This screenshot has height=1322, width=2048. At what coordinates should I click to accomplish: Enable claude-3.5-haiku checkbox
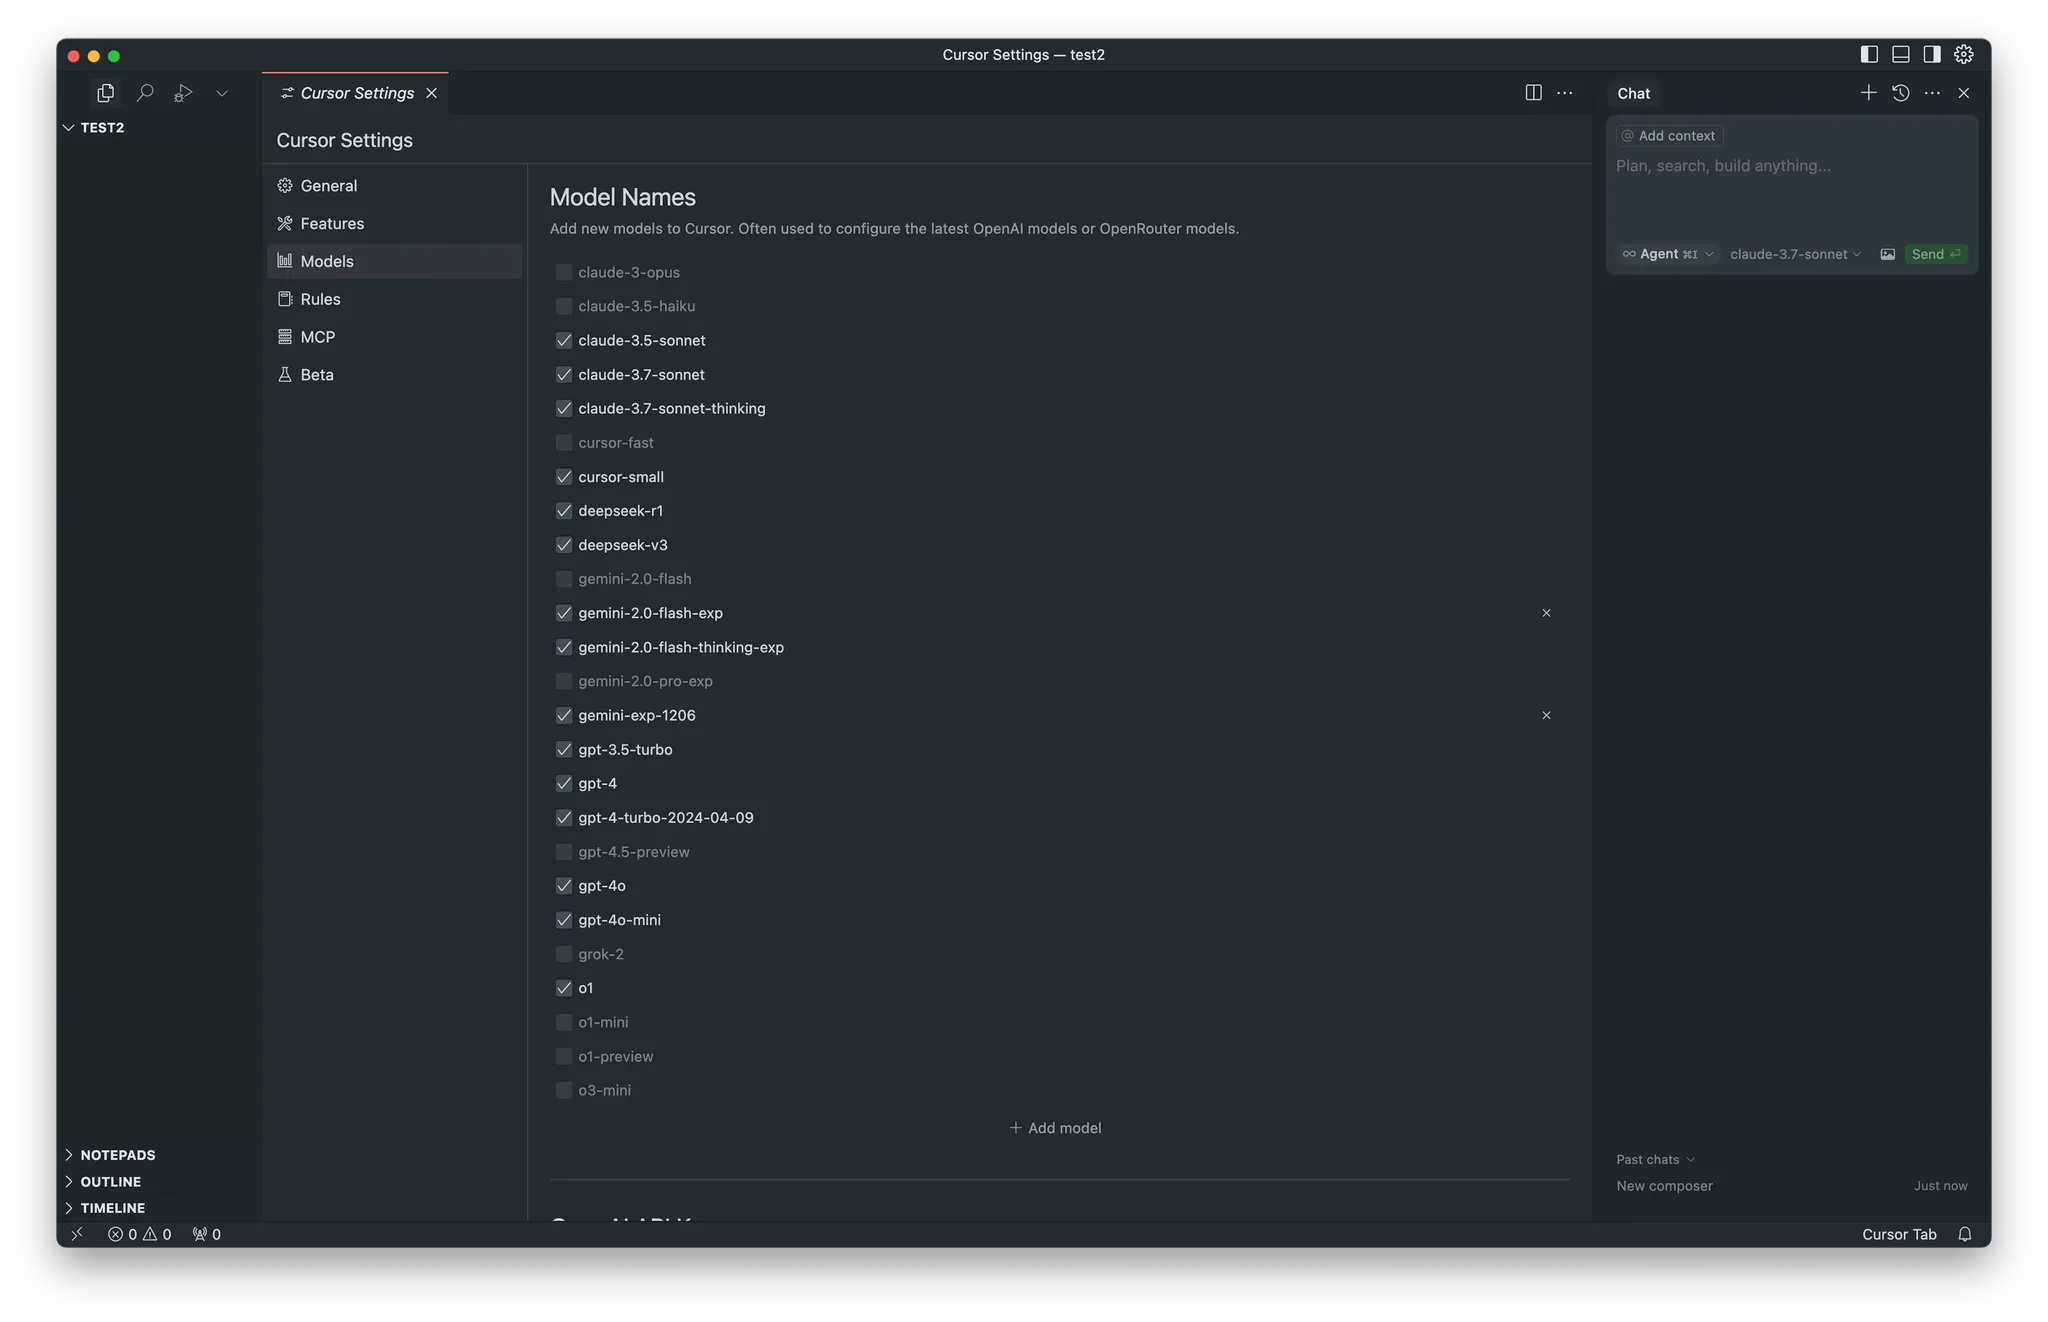pos(564,306)
